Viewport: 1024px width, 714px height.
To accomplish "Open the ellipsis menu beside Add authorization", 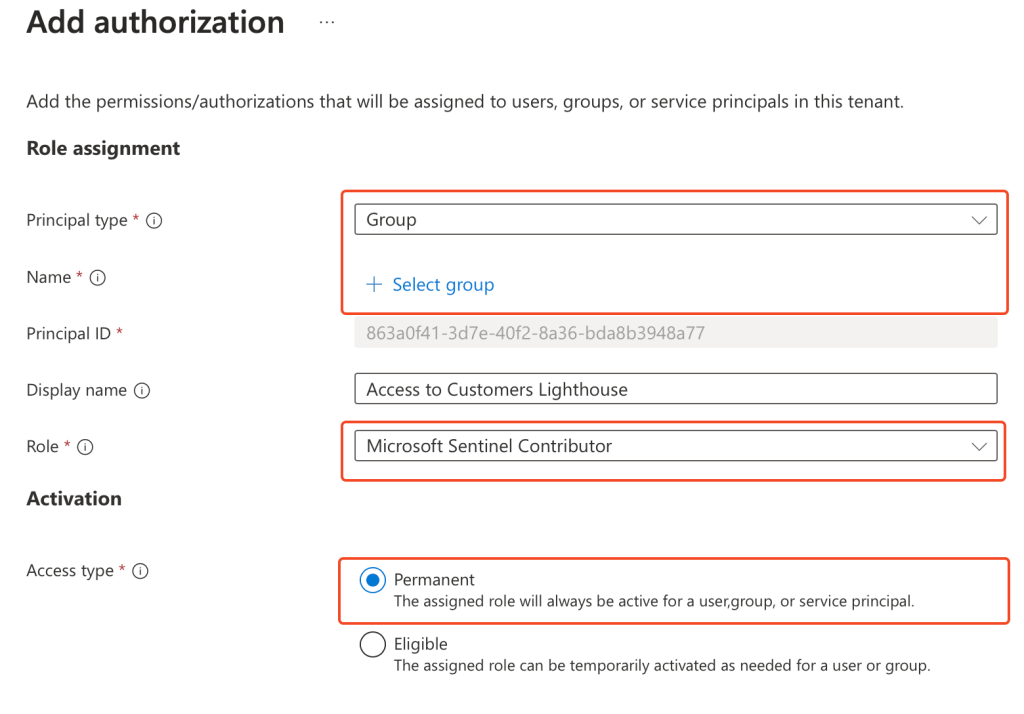I will pyautogui.click(x=327, y=22).
